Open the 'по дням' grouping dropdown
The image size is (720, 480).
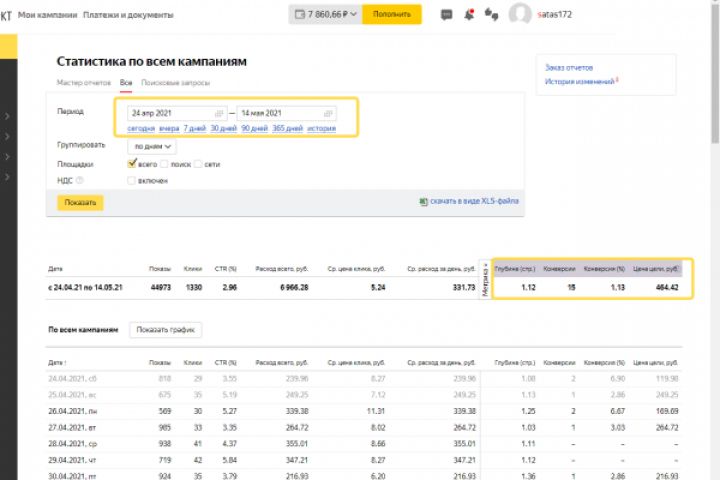(152, 146)
